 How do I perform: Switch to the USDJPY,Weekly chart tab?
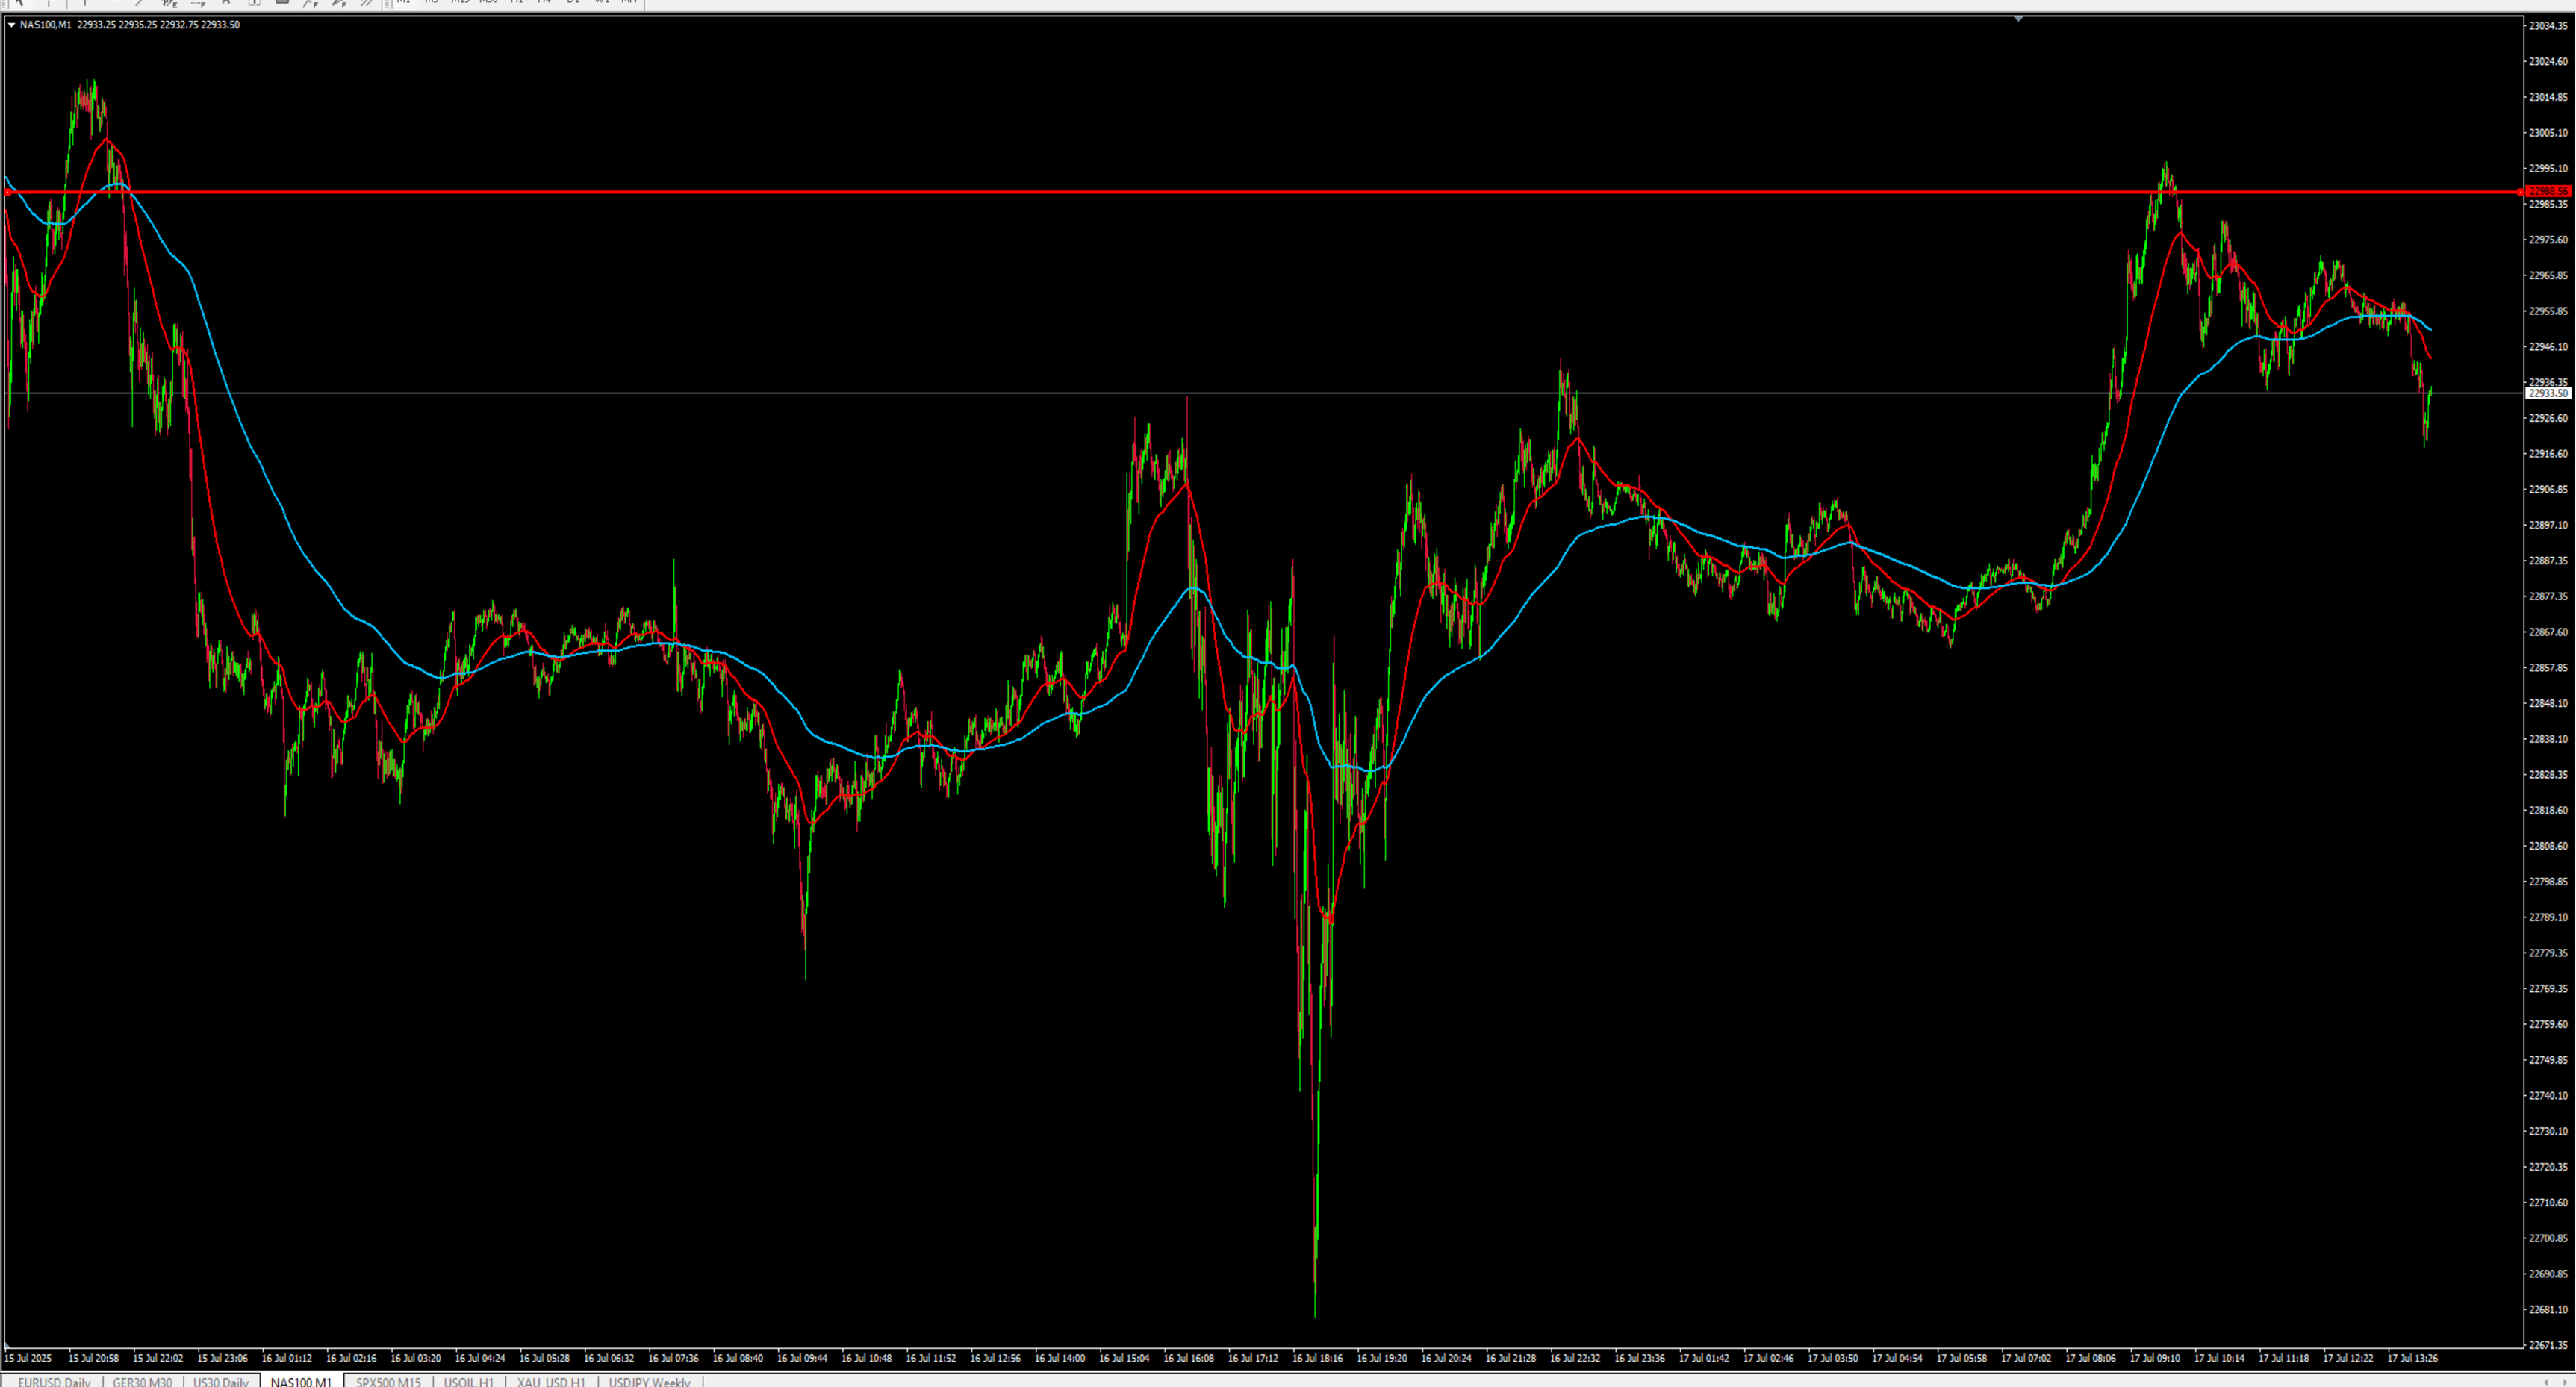pyautogui.click(x=649, y=1381)
